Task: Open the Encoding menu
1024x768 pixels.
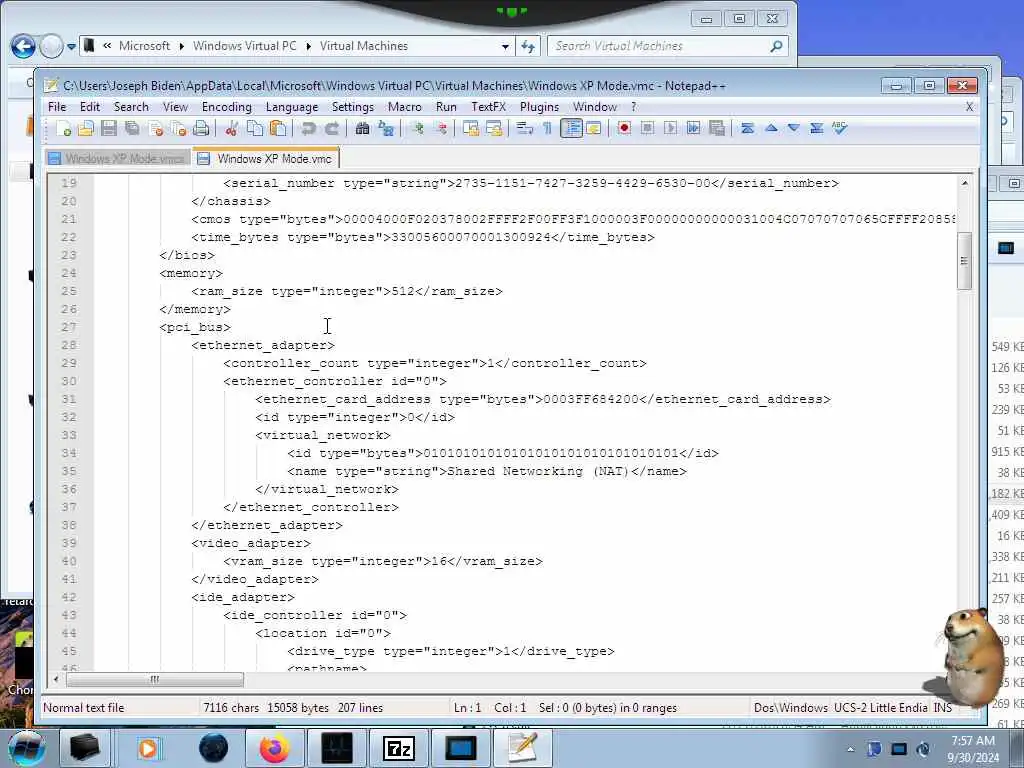Action: [x=227, y=106]
